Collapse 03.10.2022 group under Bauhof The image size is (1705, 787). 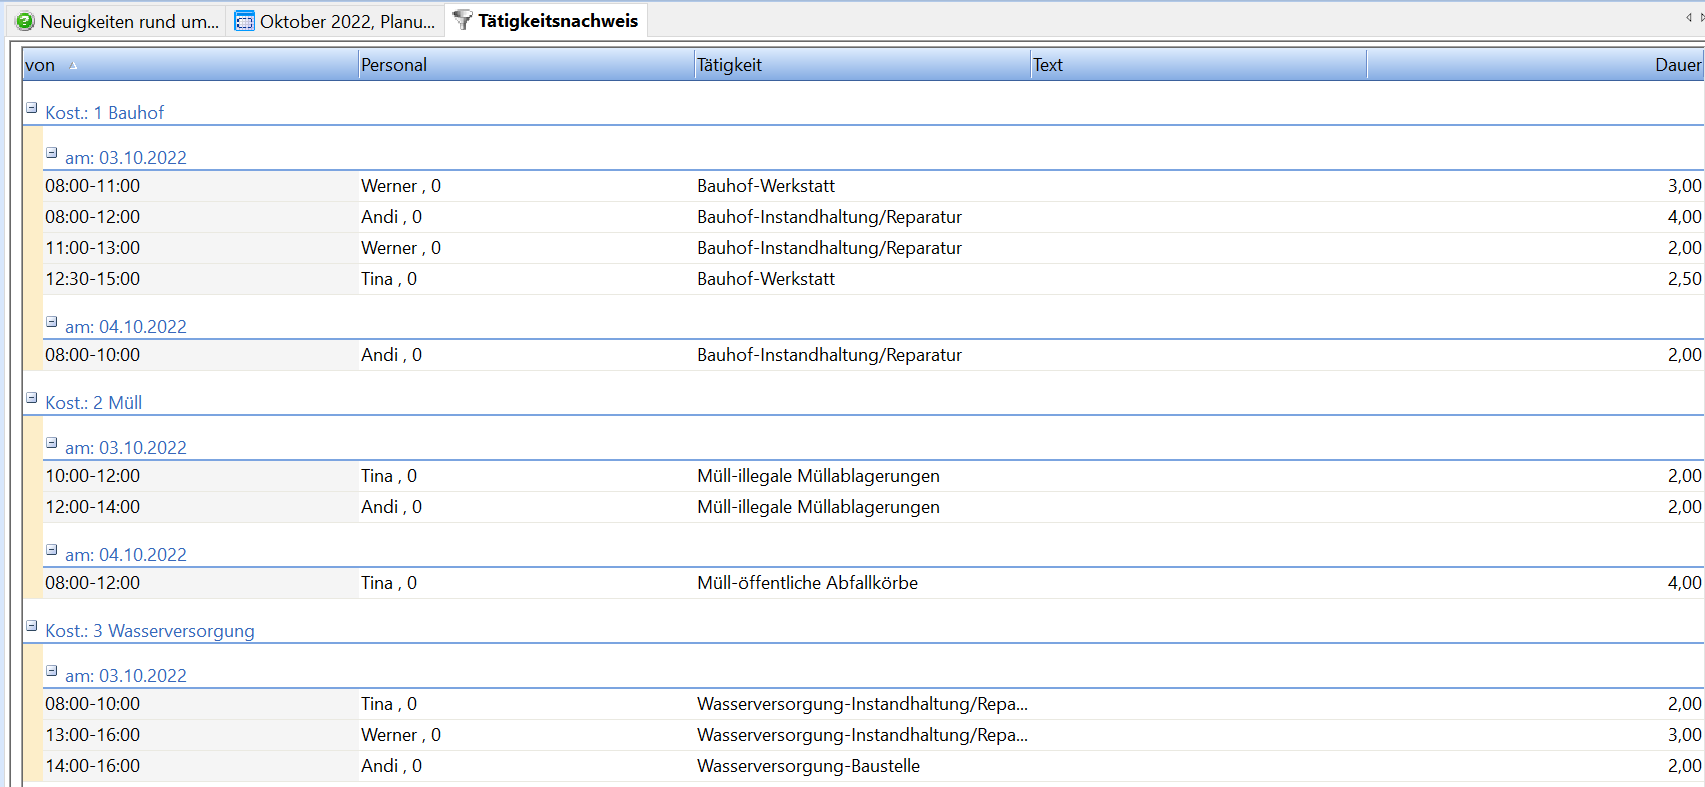click(52, 153)
